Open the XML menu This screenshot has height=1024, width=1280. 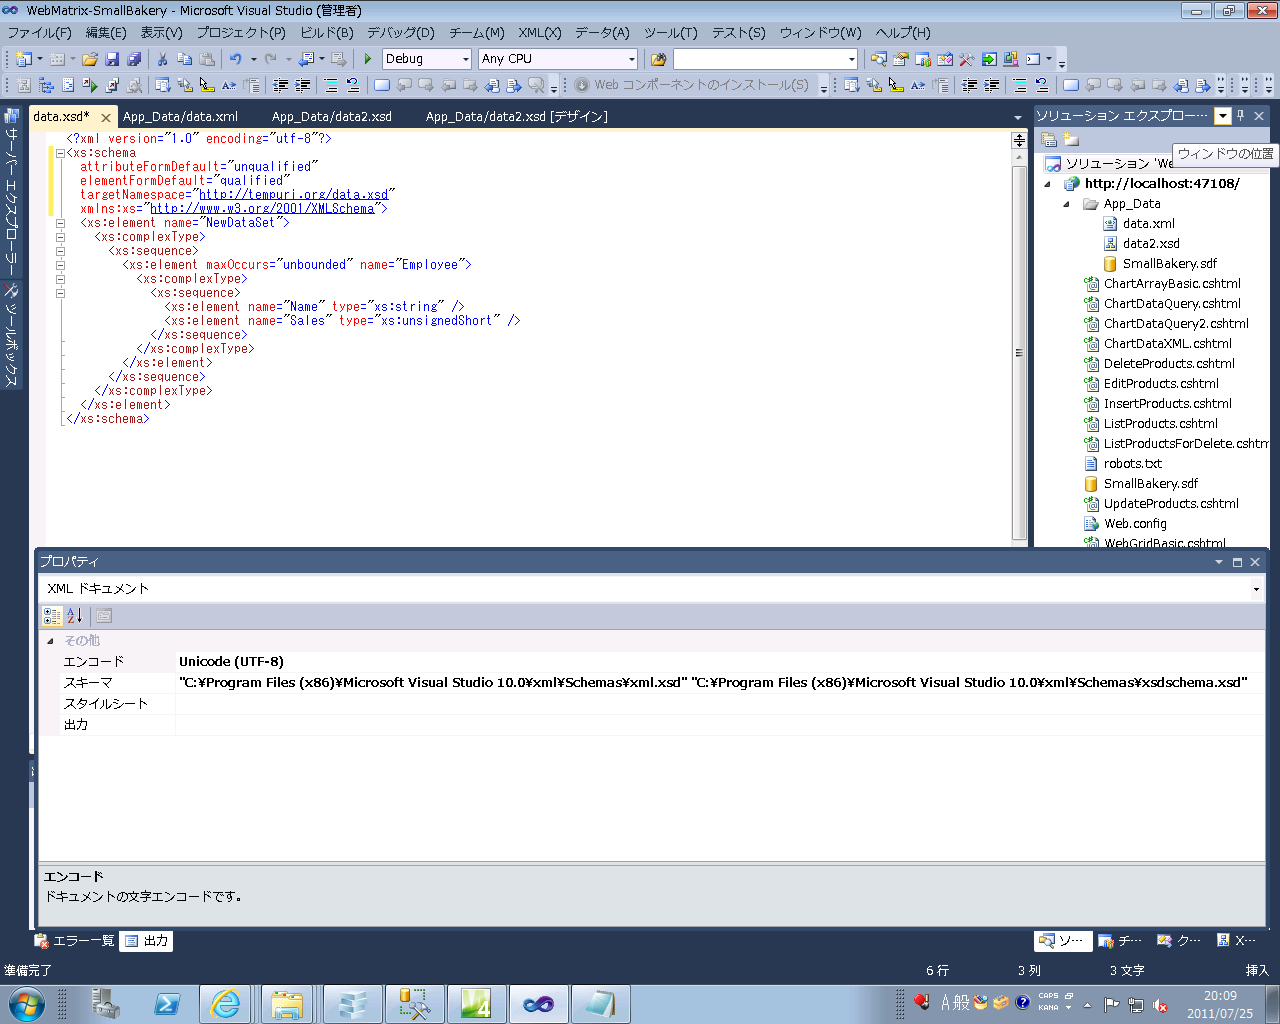pyautogui.click(x=538, y=32)
